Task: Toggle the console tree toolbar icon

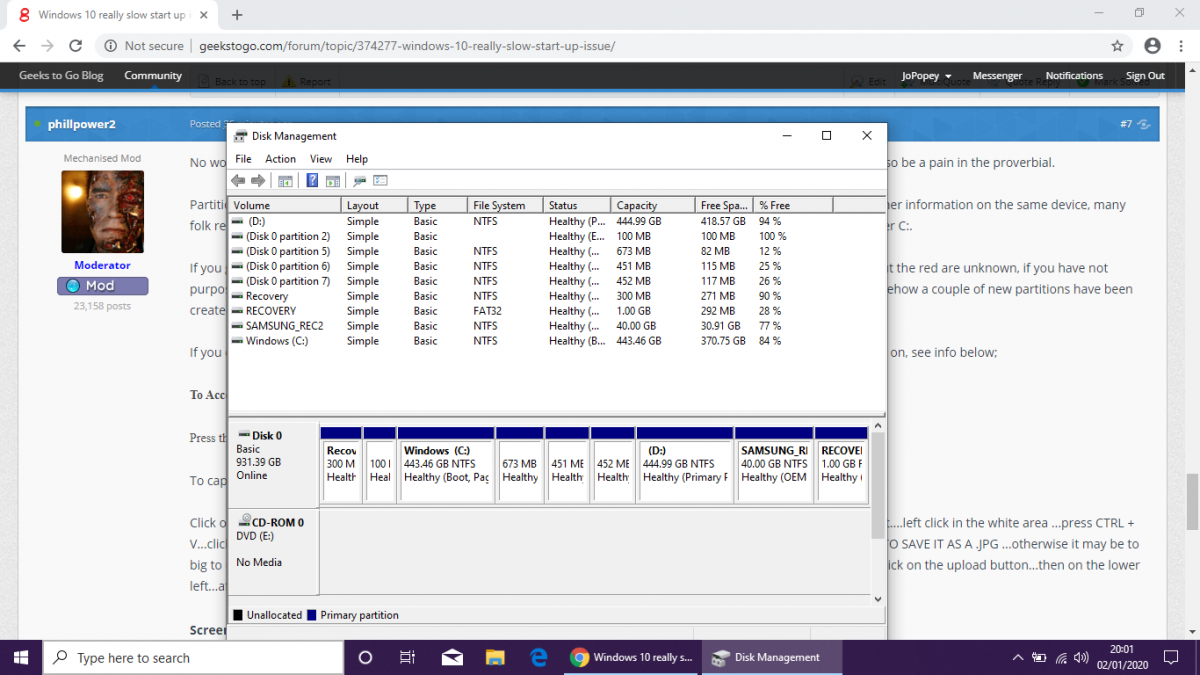Action: (x=285, y=181)
